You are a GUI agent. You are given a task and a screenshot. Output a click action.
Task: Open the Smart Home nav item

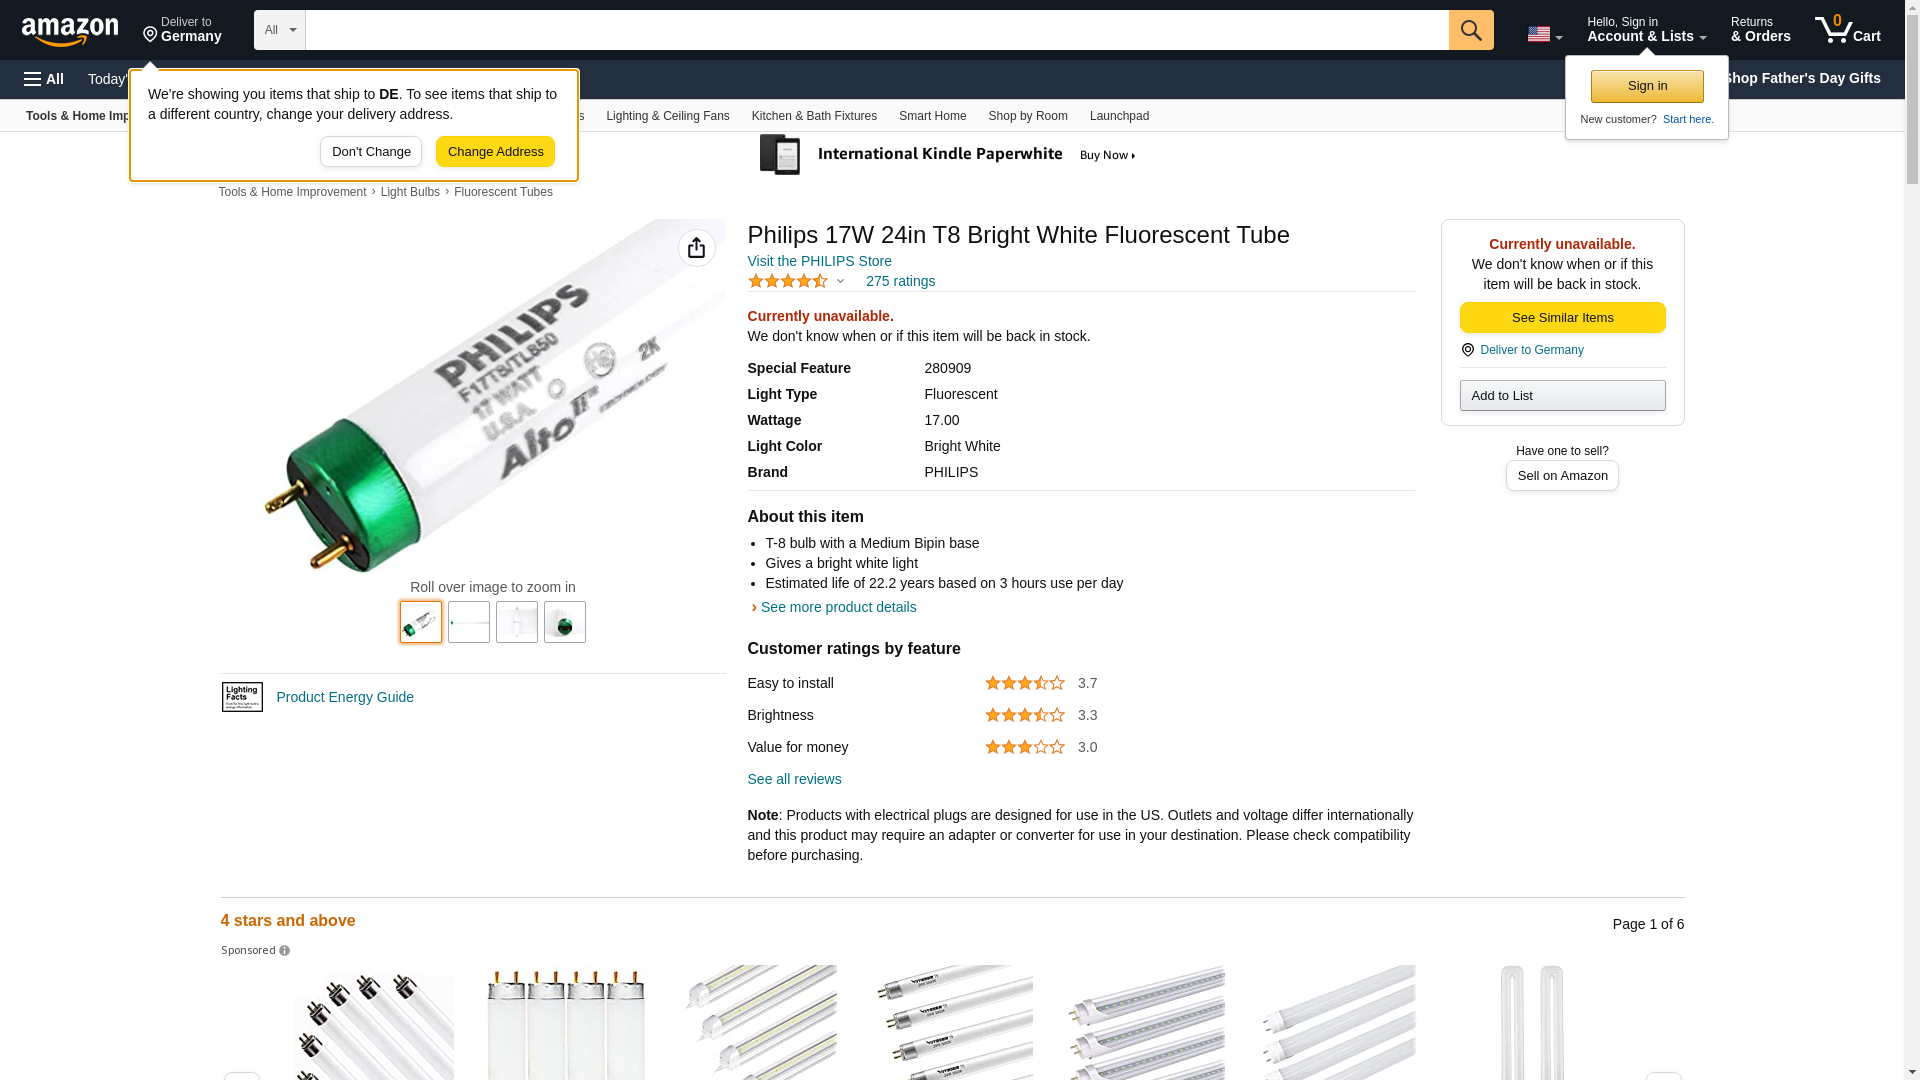click(x=932, y=116)
